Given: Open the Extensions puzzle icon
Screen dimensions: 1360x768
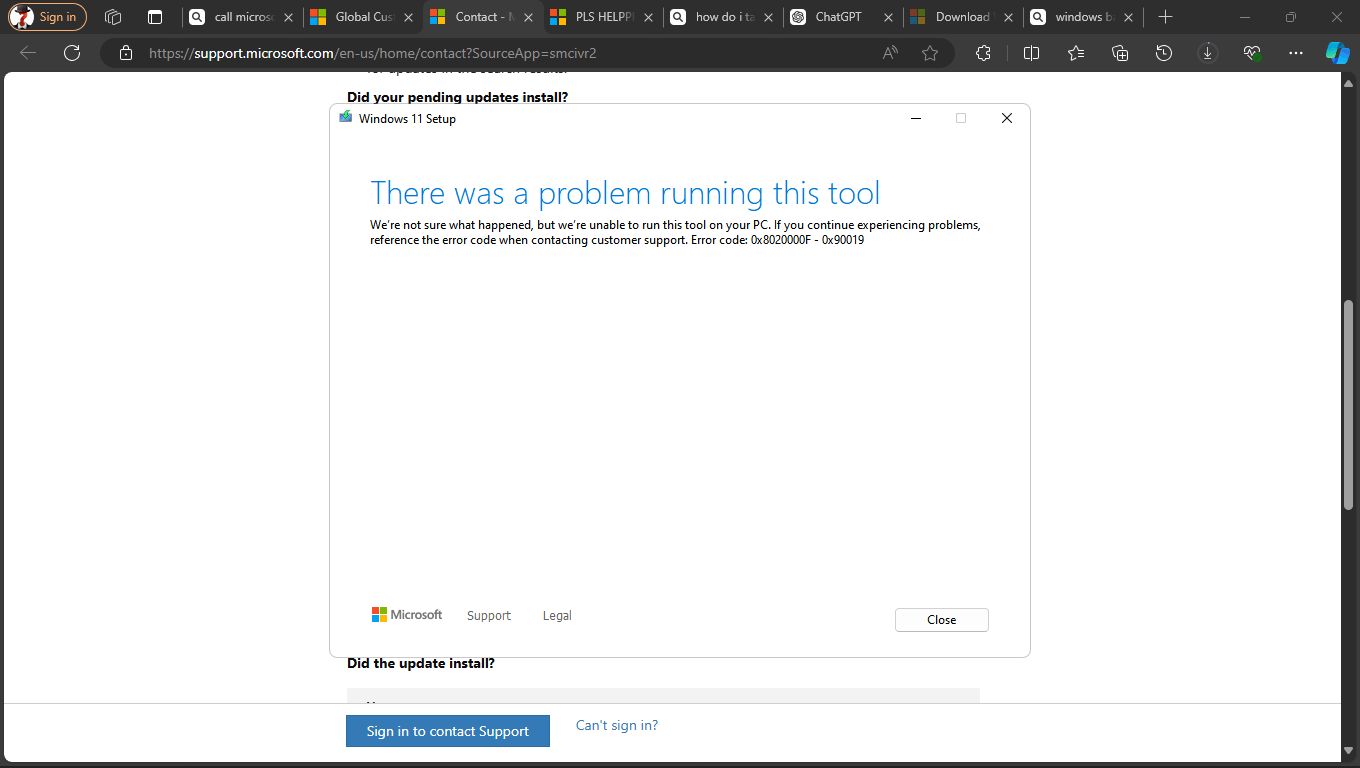Looking at the screenshot, I should (x=983, y=53).
